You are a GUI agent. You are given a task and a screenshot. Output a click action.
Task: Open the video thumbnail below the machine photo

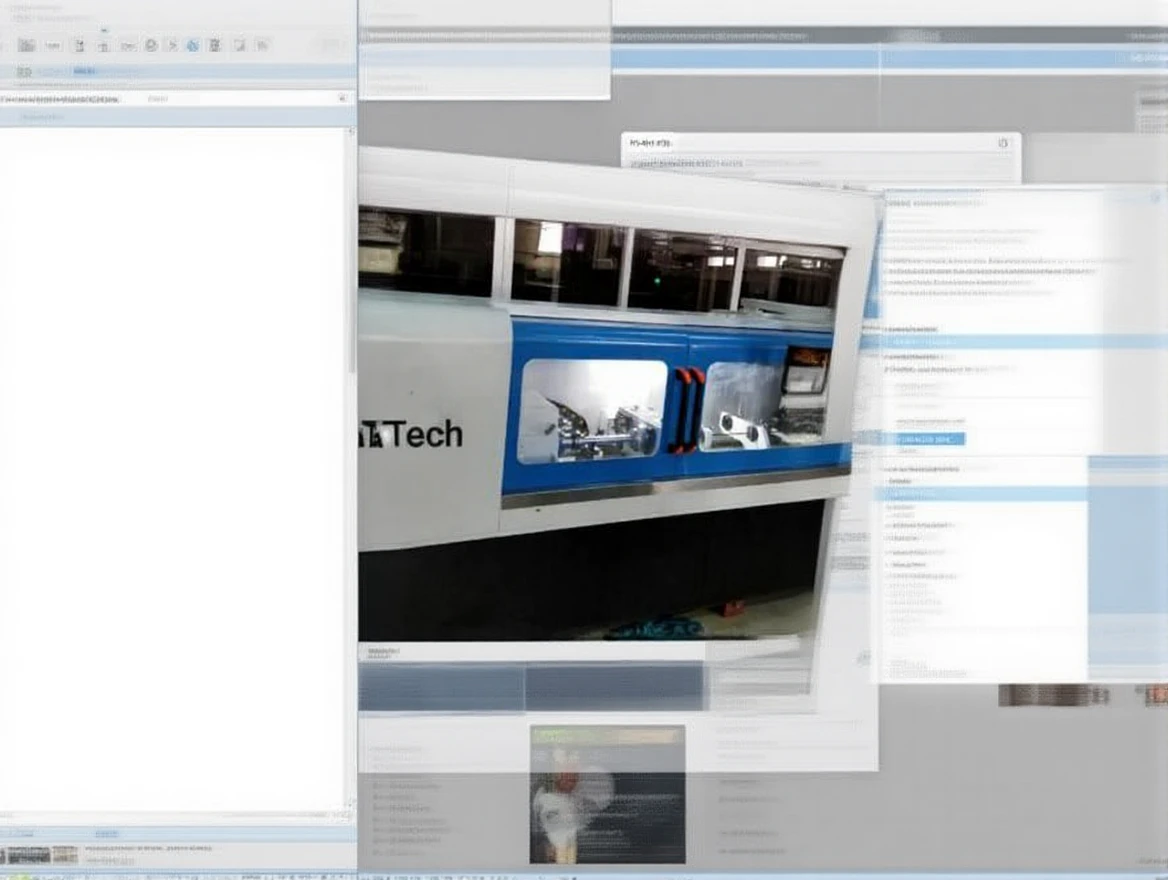(x=607, y=794)
